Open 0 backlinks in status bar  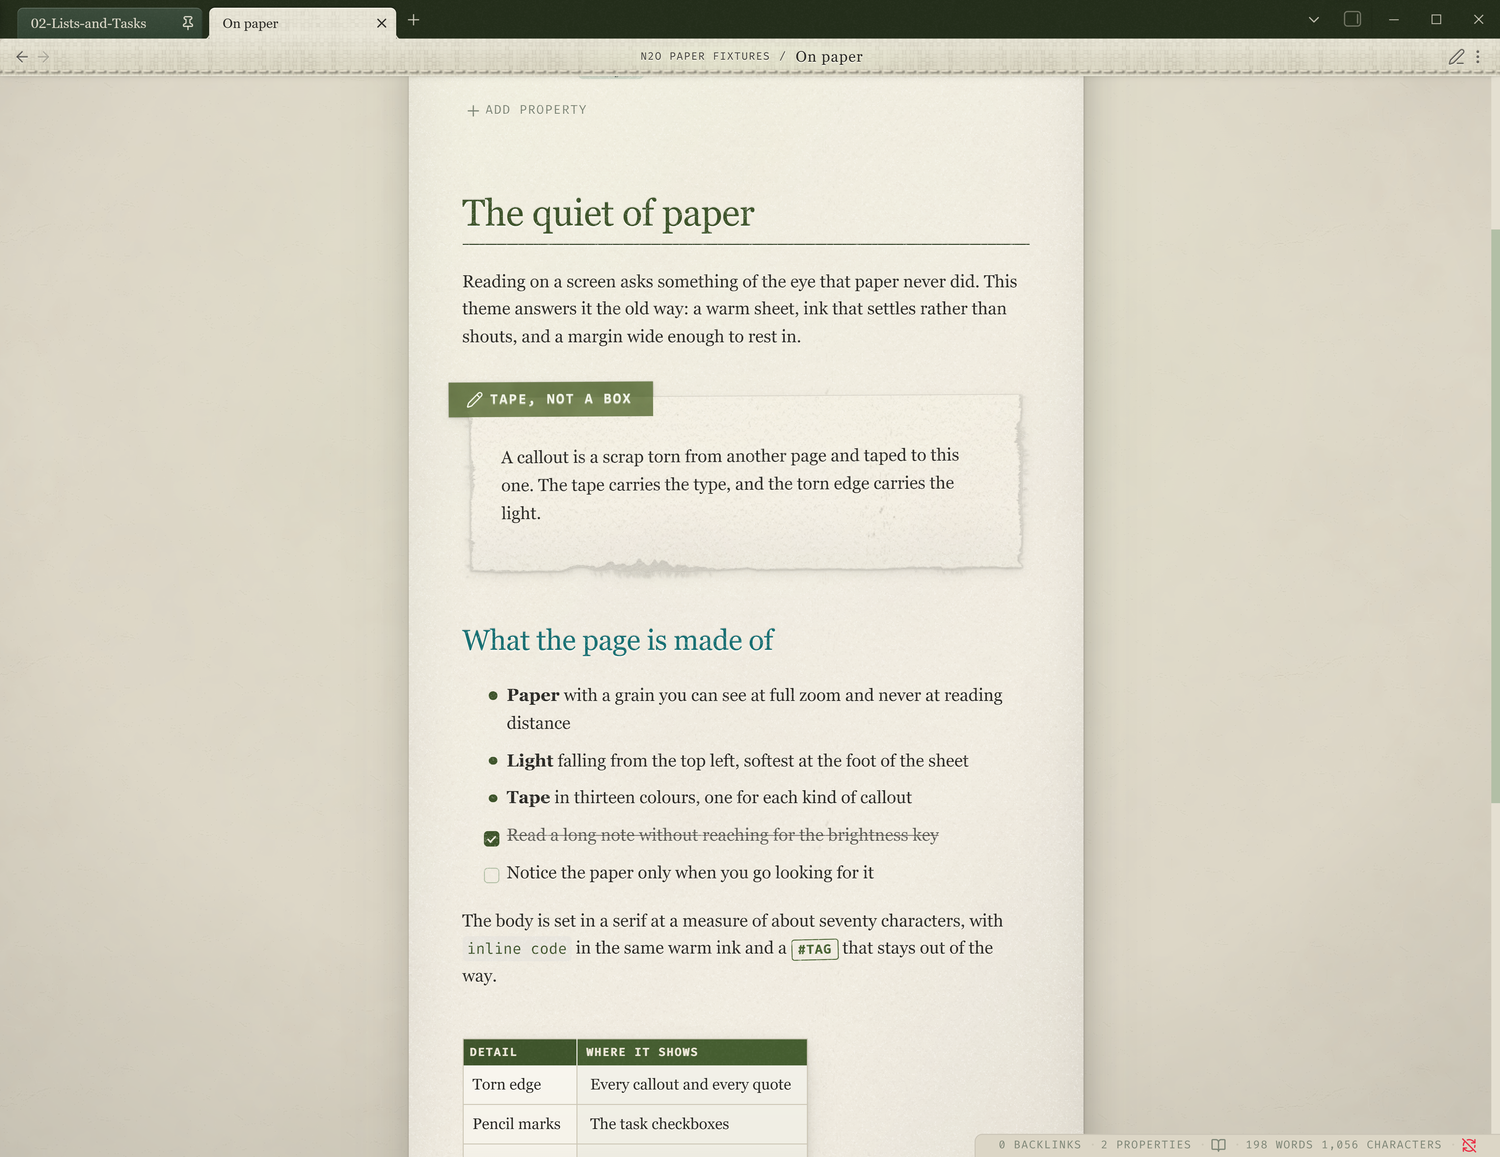1040,1145
